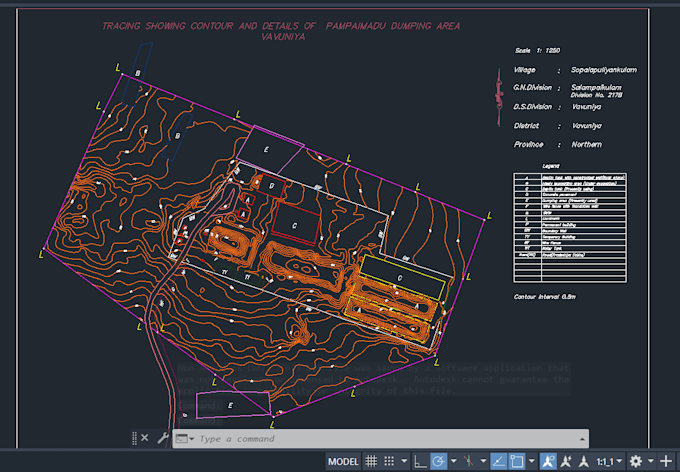Open polar tracking angle dropdown arrow
680x472 pixels.
[454, 462]
